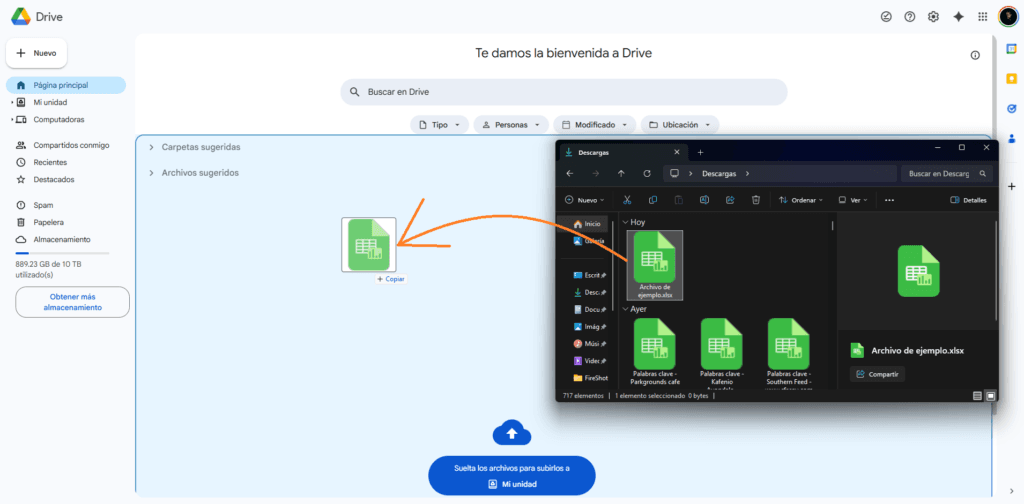Open a new Explorer tab with plus icon
The width and height of the screenshot is (1024, 504).
pos(700,152)
